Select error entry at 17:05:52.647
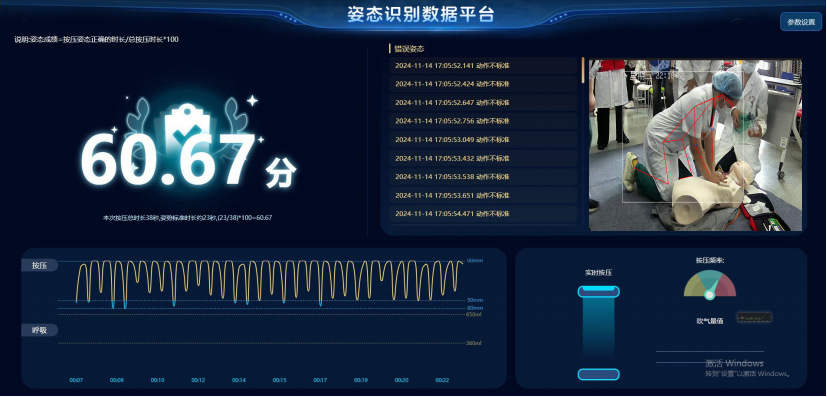The width and height of the screenshot is (827, 397). pos(483,102)
